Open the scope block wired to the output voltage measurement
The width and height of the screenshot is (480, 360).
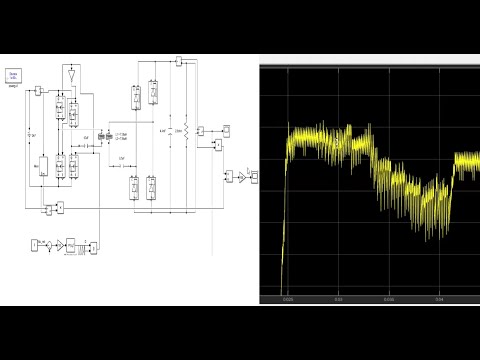(x=226, y=131)
